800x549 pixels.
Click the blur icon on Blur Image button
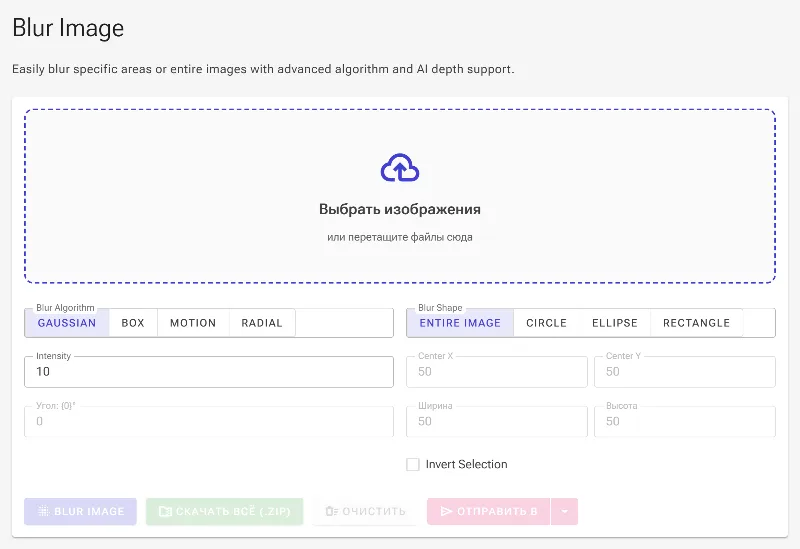coord(43,511)
